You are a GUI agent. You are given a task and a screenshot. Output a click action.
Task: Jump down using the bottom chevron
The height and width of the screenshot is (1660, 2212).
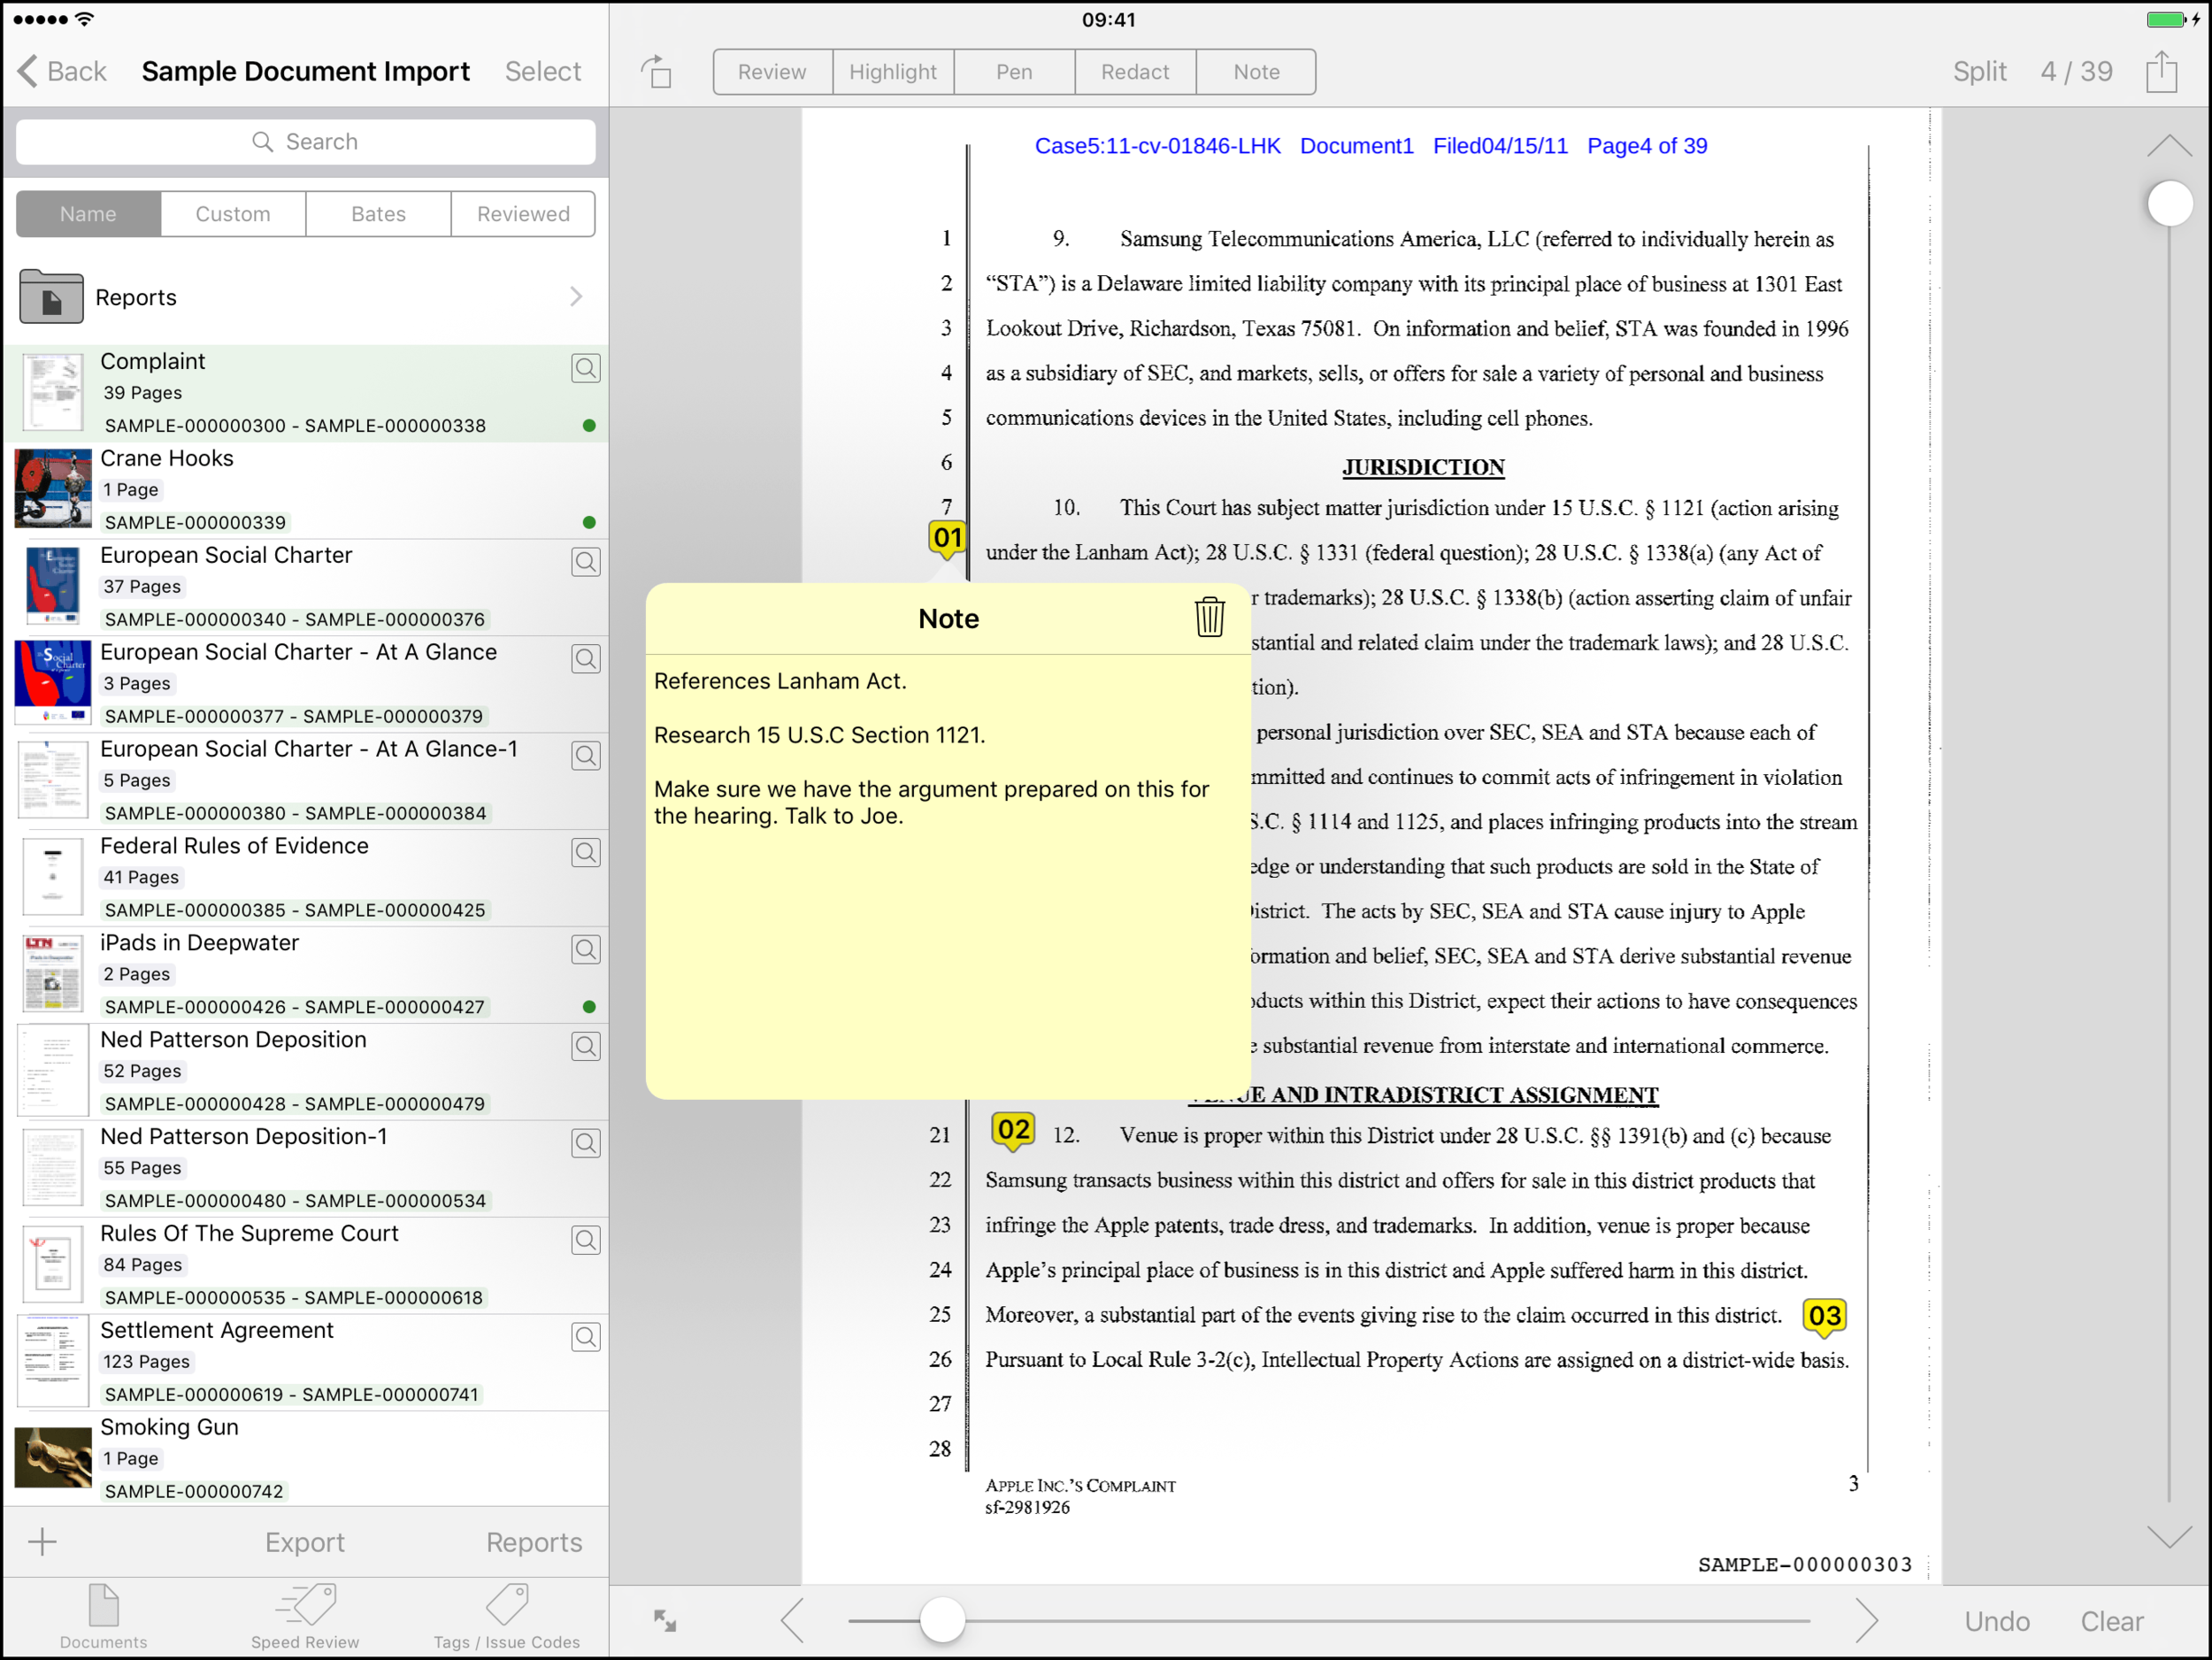coord(2169,1537)
